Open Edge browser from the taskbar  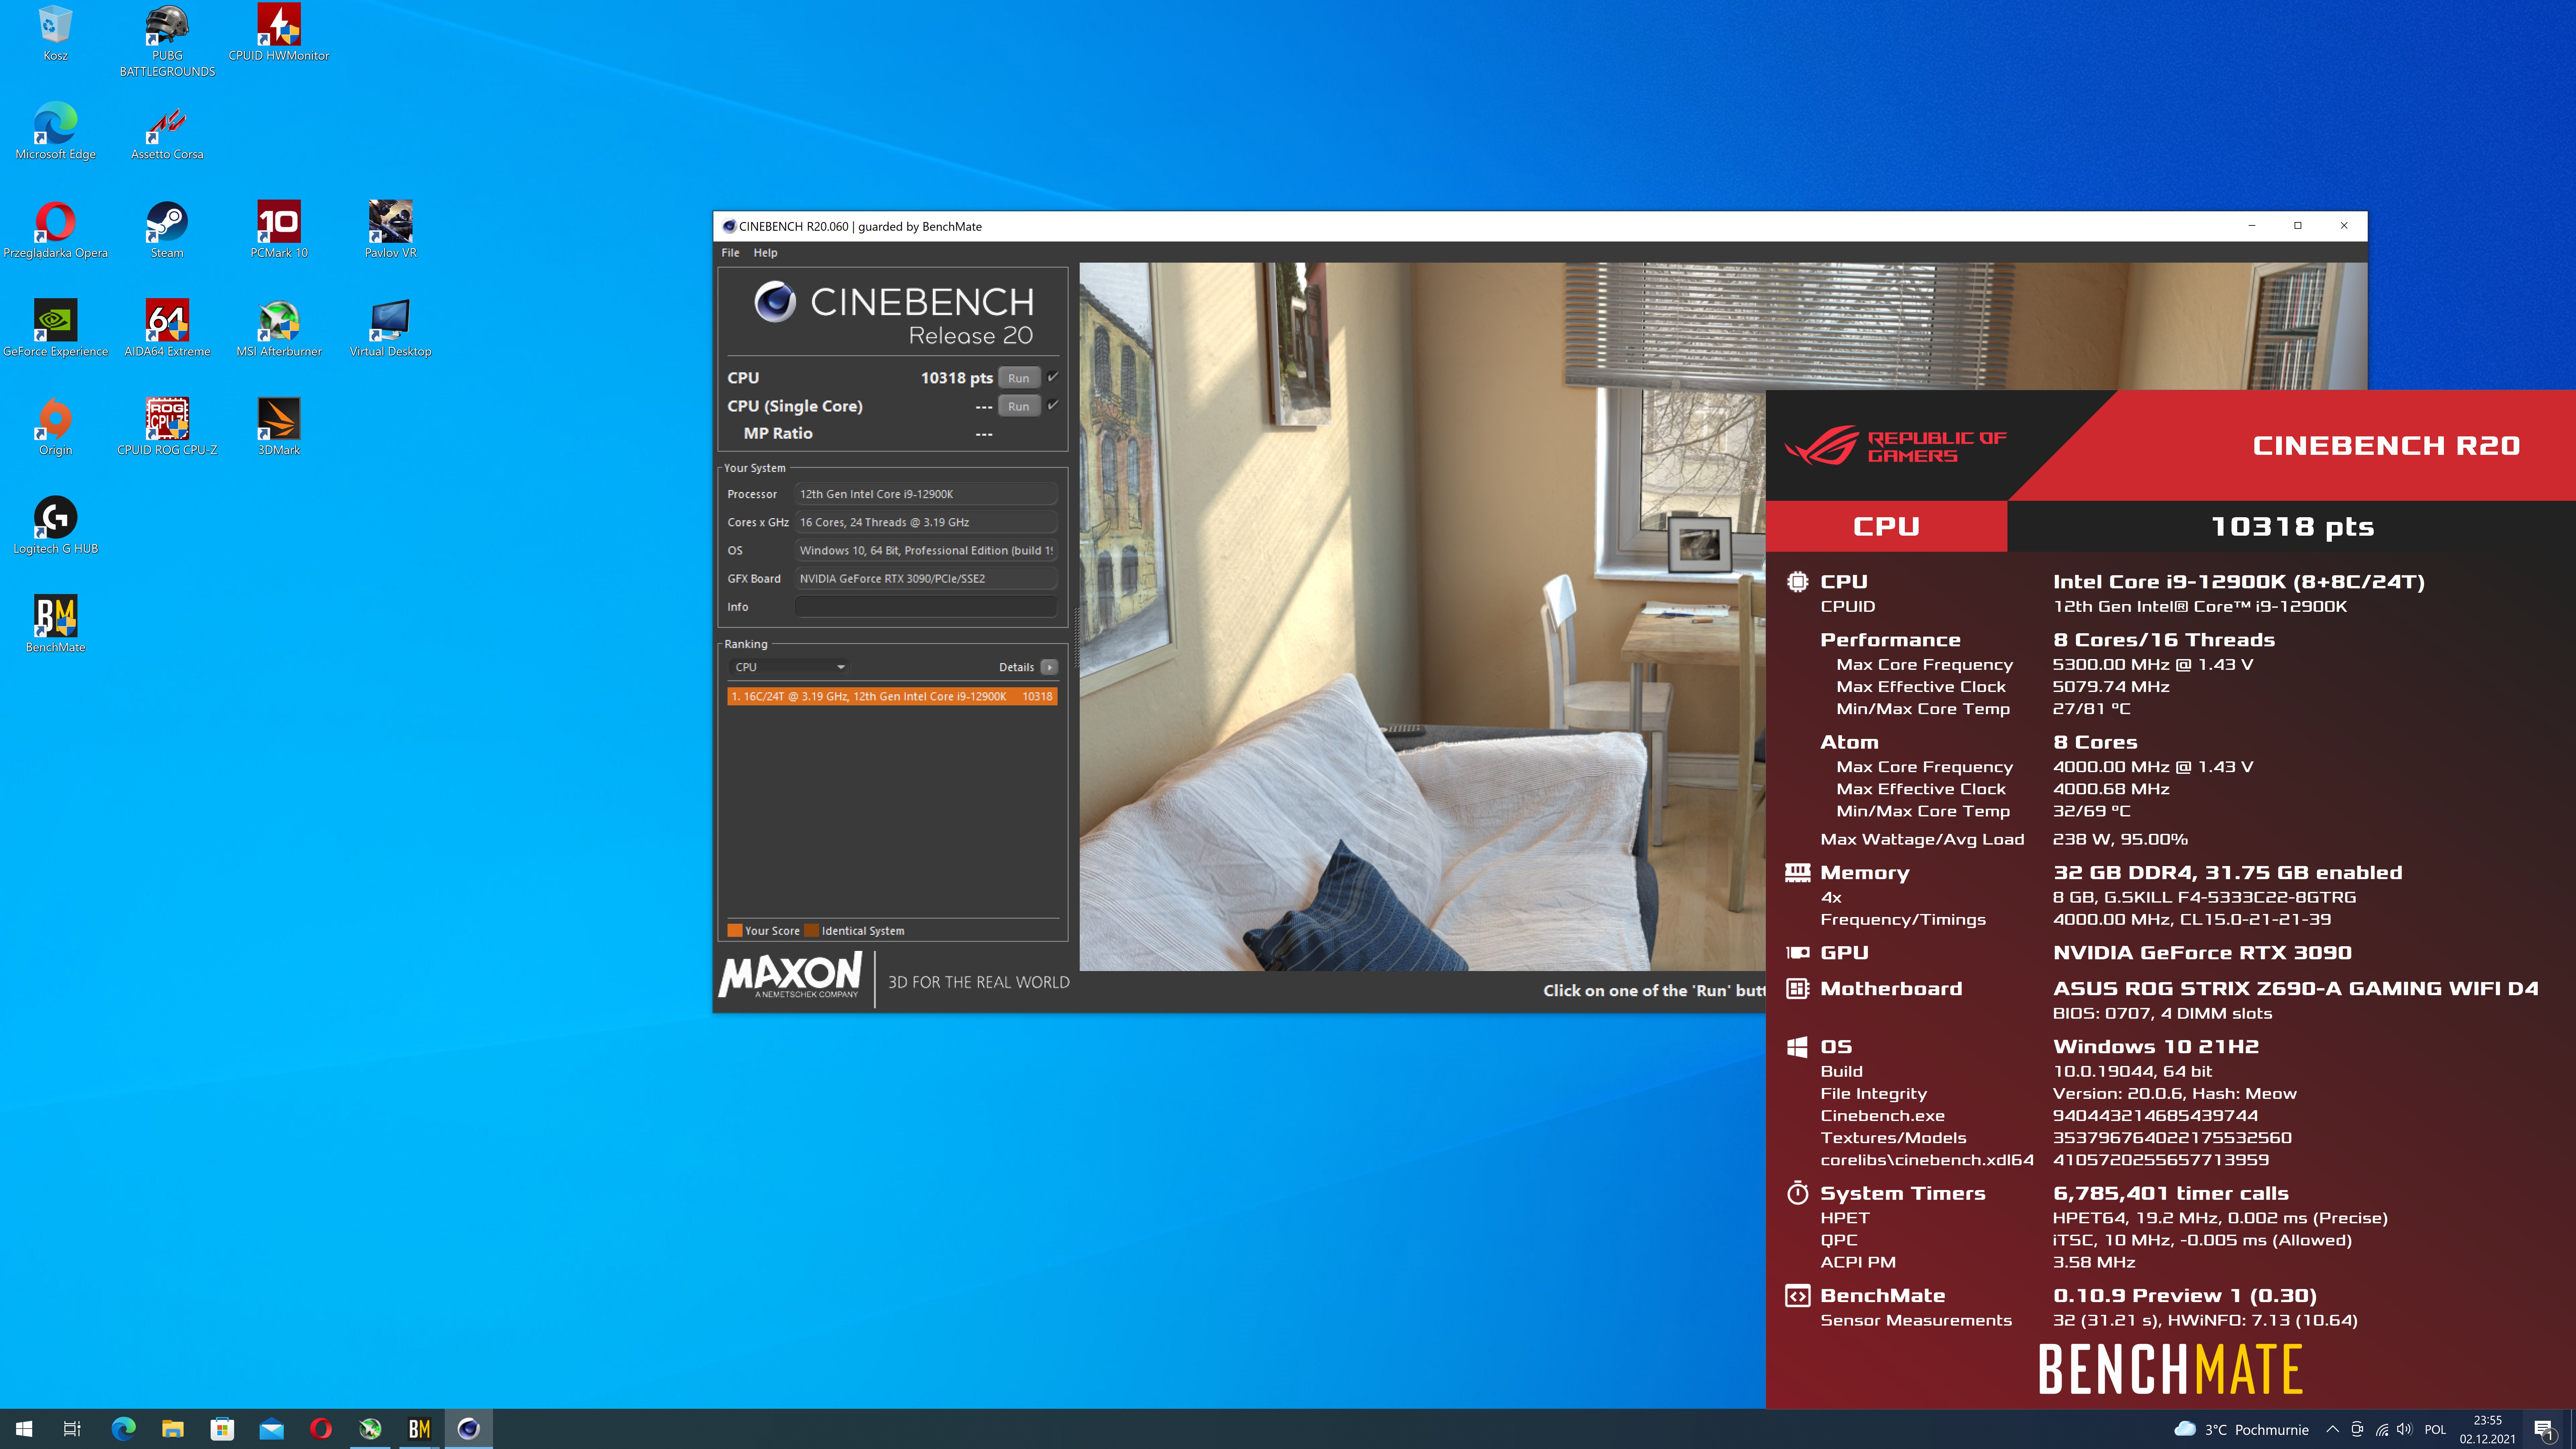tap(123, 1429)
